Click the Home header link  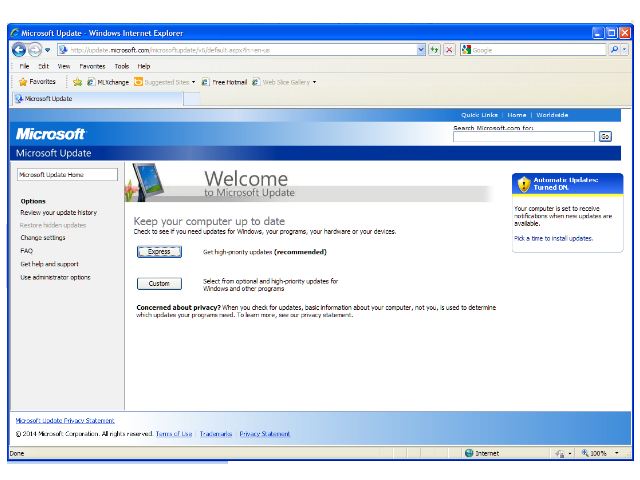[517, 115]
